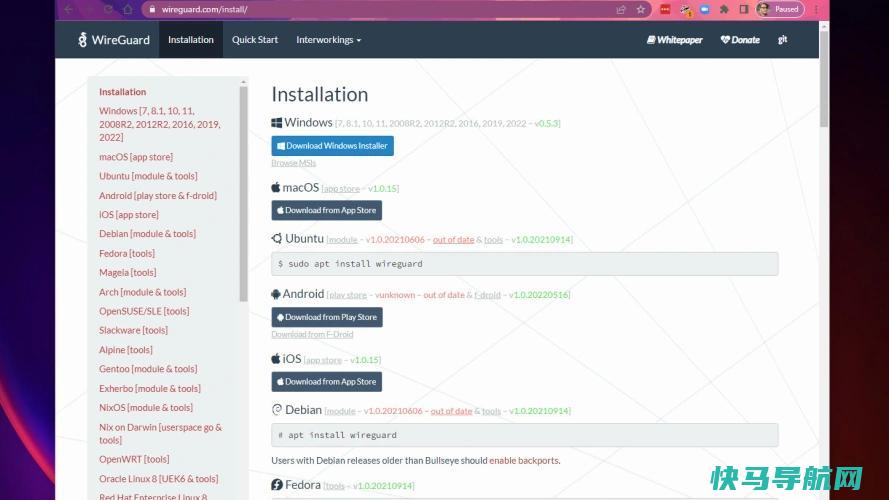Screen dimensions: 889x500
Task: Go to Mageia [tools] sidebar entry
Action: tap(128, 273)
